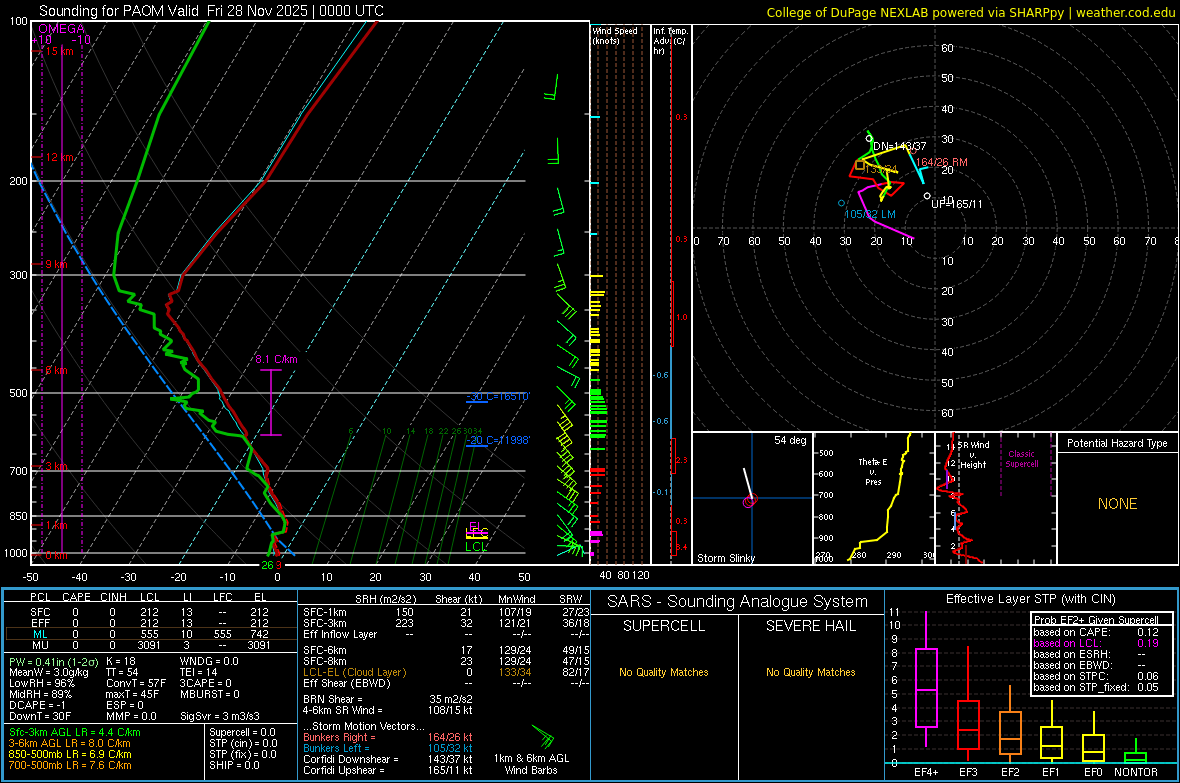The image size is (1180, 783).
Task: Select the 850-500mb LR = 6.9 C/km
Action: pyautogui.click(x=70, y=754)
